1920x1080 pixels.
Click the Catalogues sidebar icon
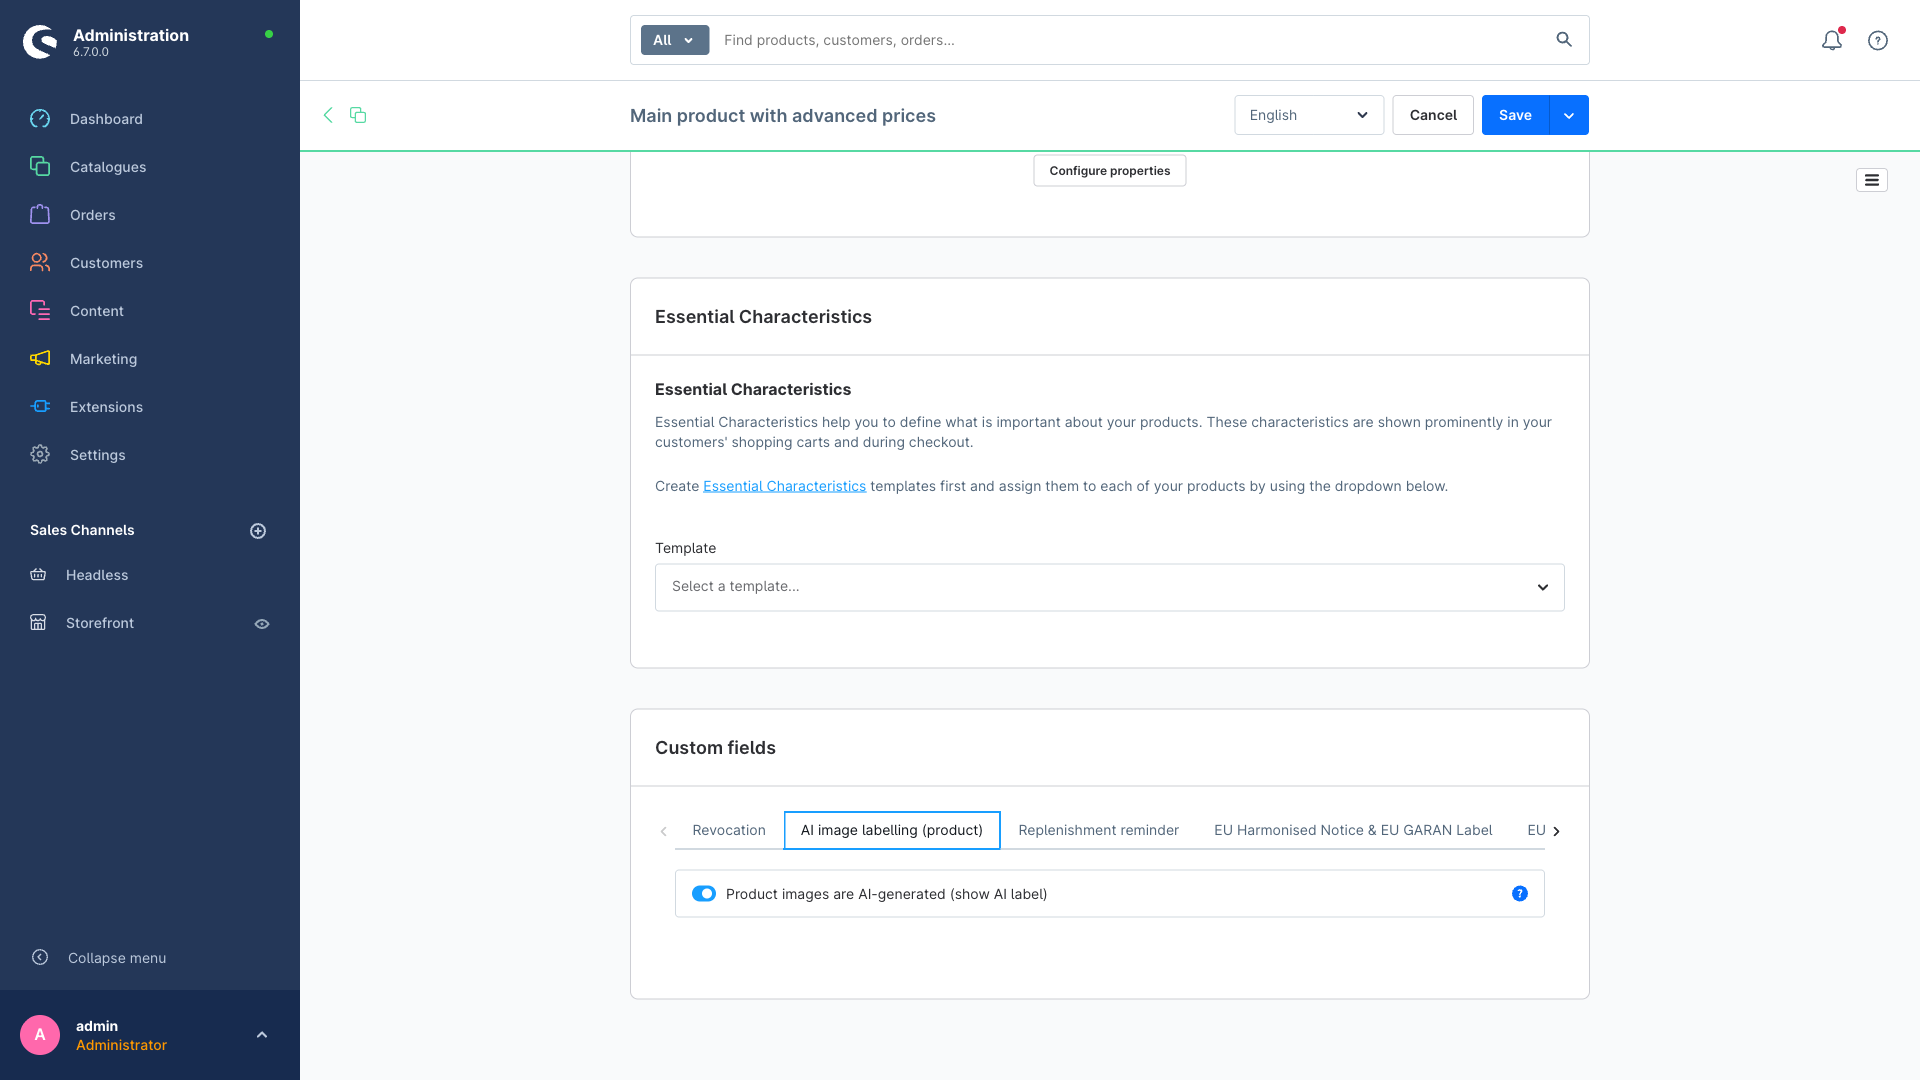[x=40, y=167]
